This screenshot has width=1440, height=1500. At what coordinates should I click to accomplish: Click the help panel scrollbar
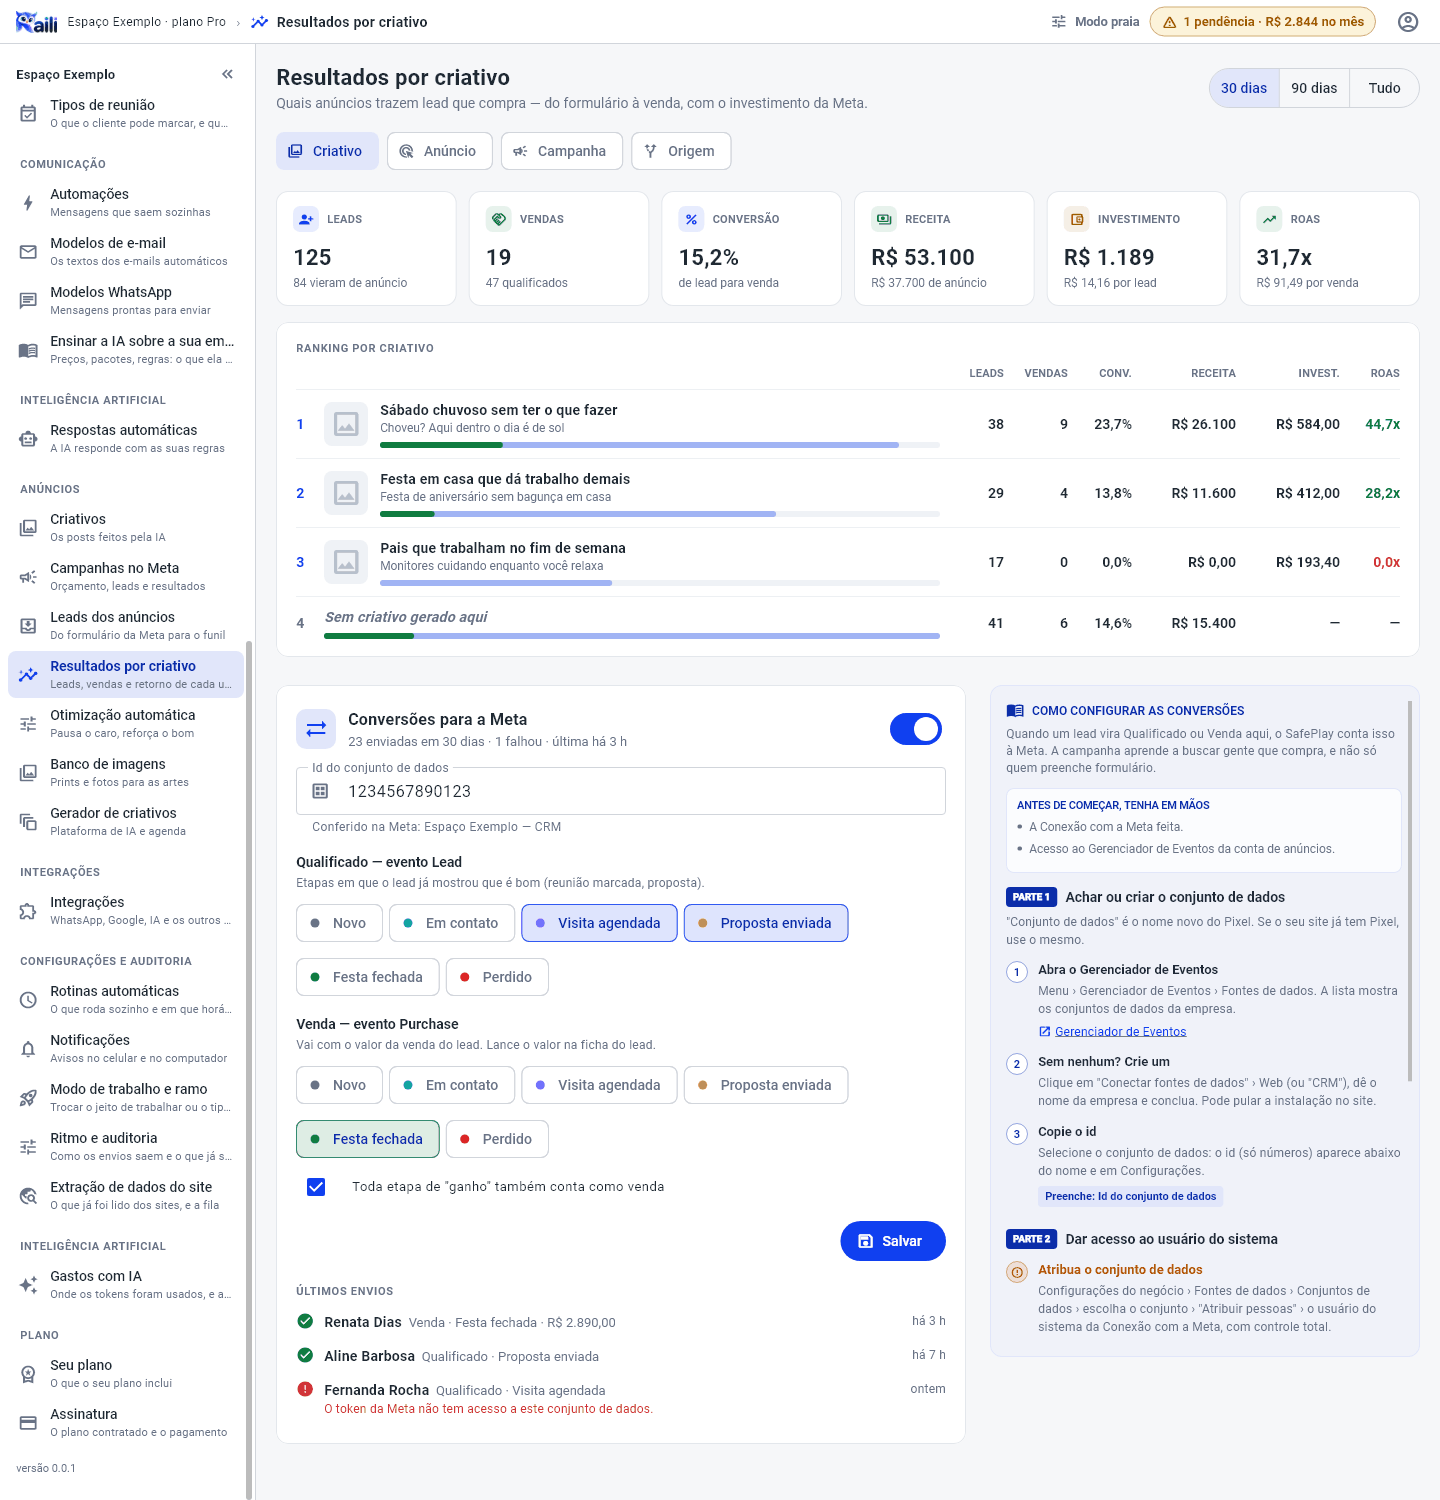pos(1410,890)
